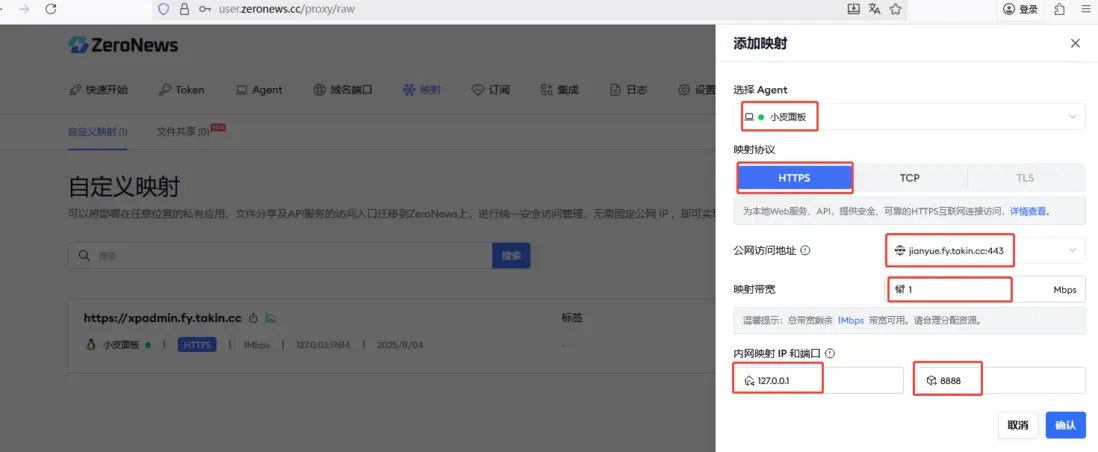Open the 映射 menu item
The width and height of the screenshot is (1098, 452).
coord(422,90)
